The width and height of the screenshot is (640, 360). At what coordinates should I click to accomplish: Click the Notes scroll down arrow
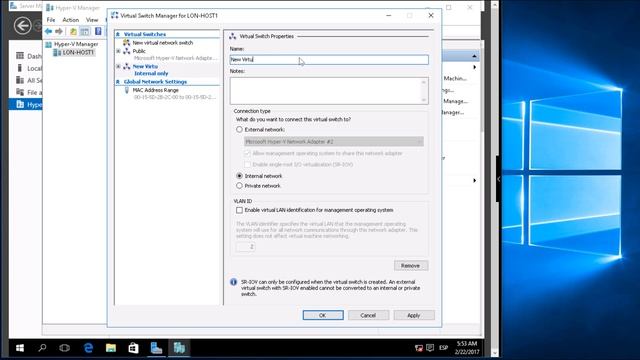pyautogui.click(x=424, y=100)
